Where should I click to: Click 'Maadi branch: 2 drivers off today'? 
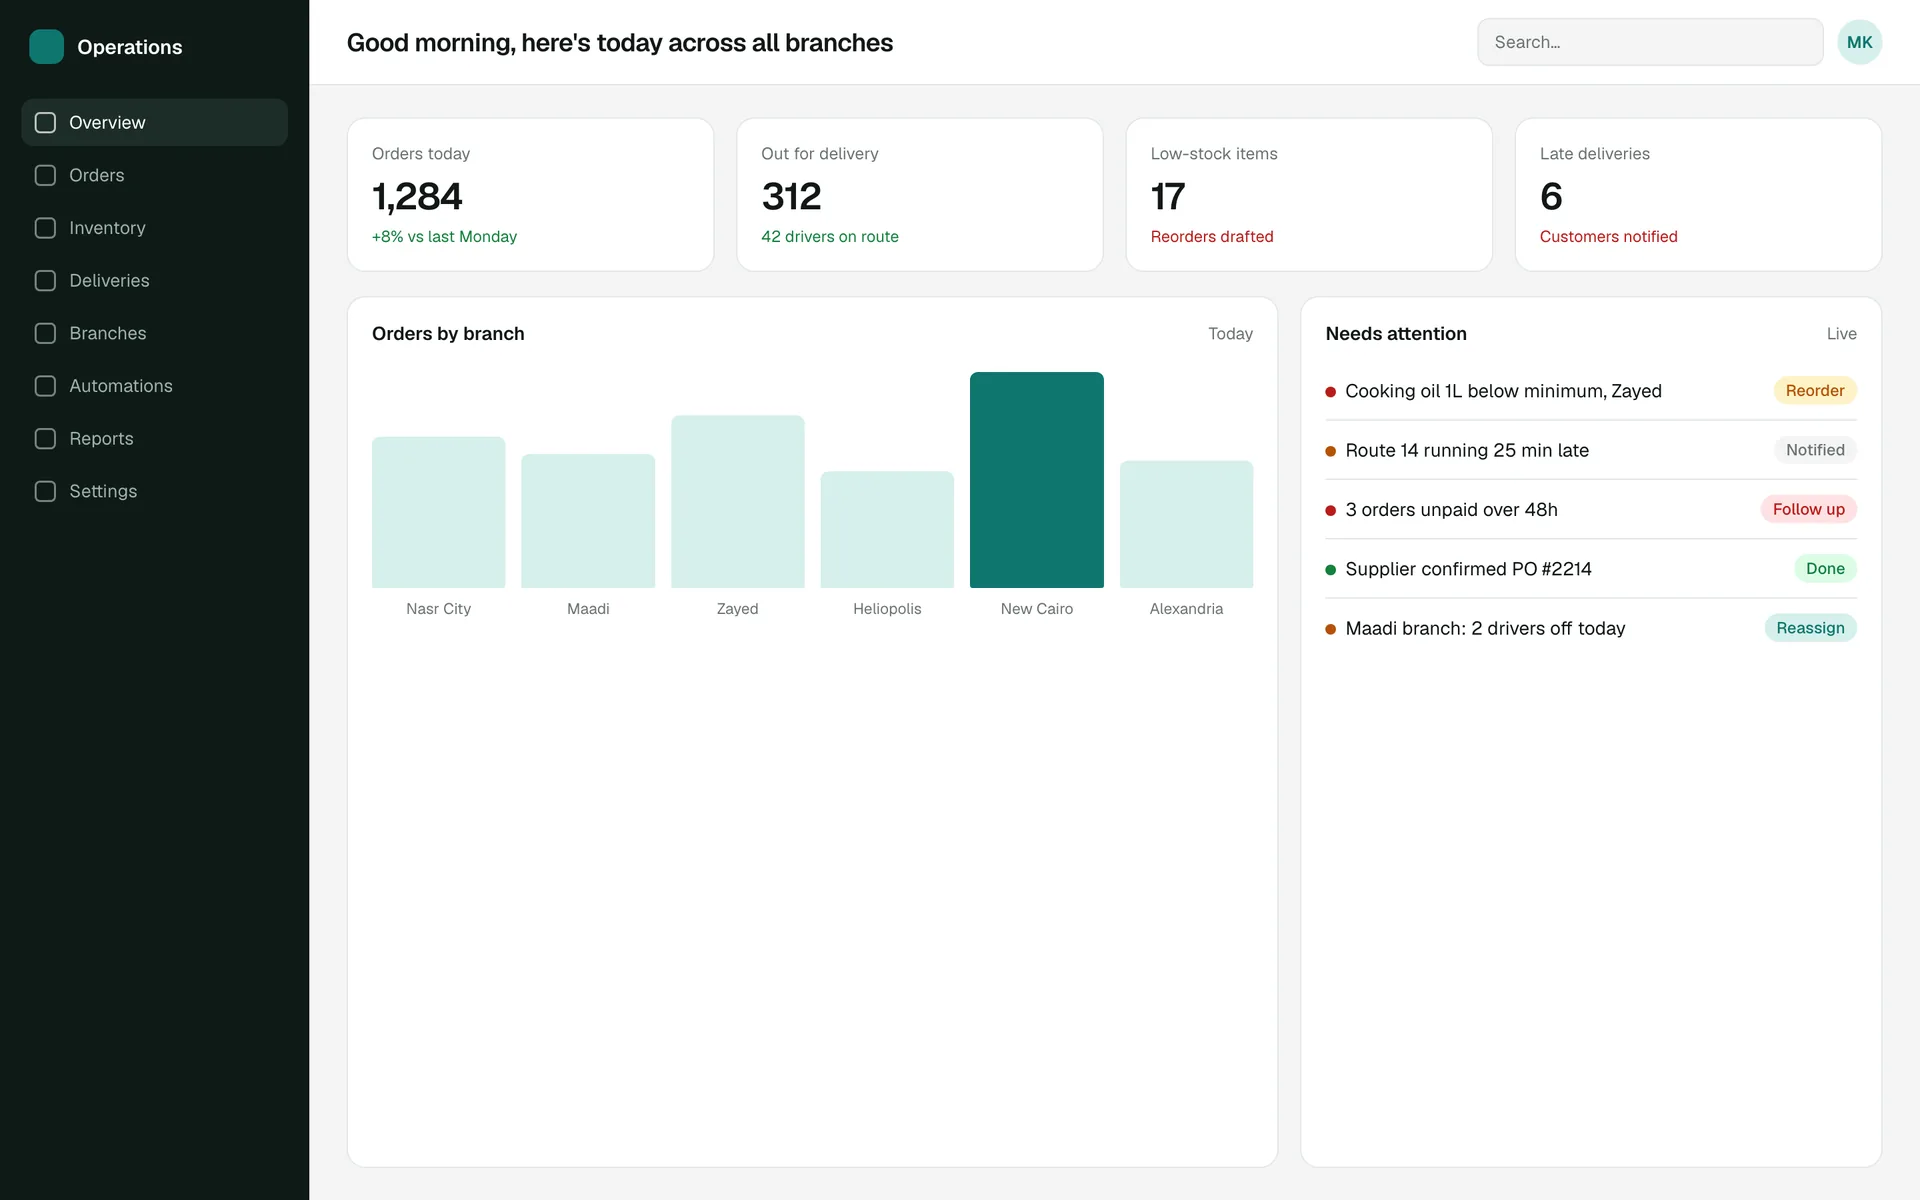pos(1485,628)
